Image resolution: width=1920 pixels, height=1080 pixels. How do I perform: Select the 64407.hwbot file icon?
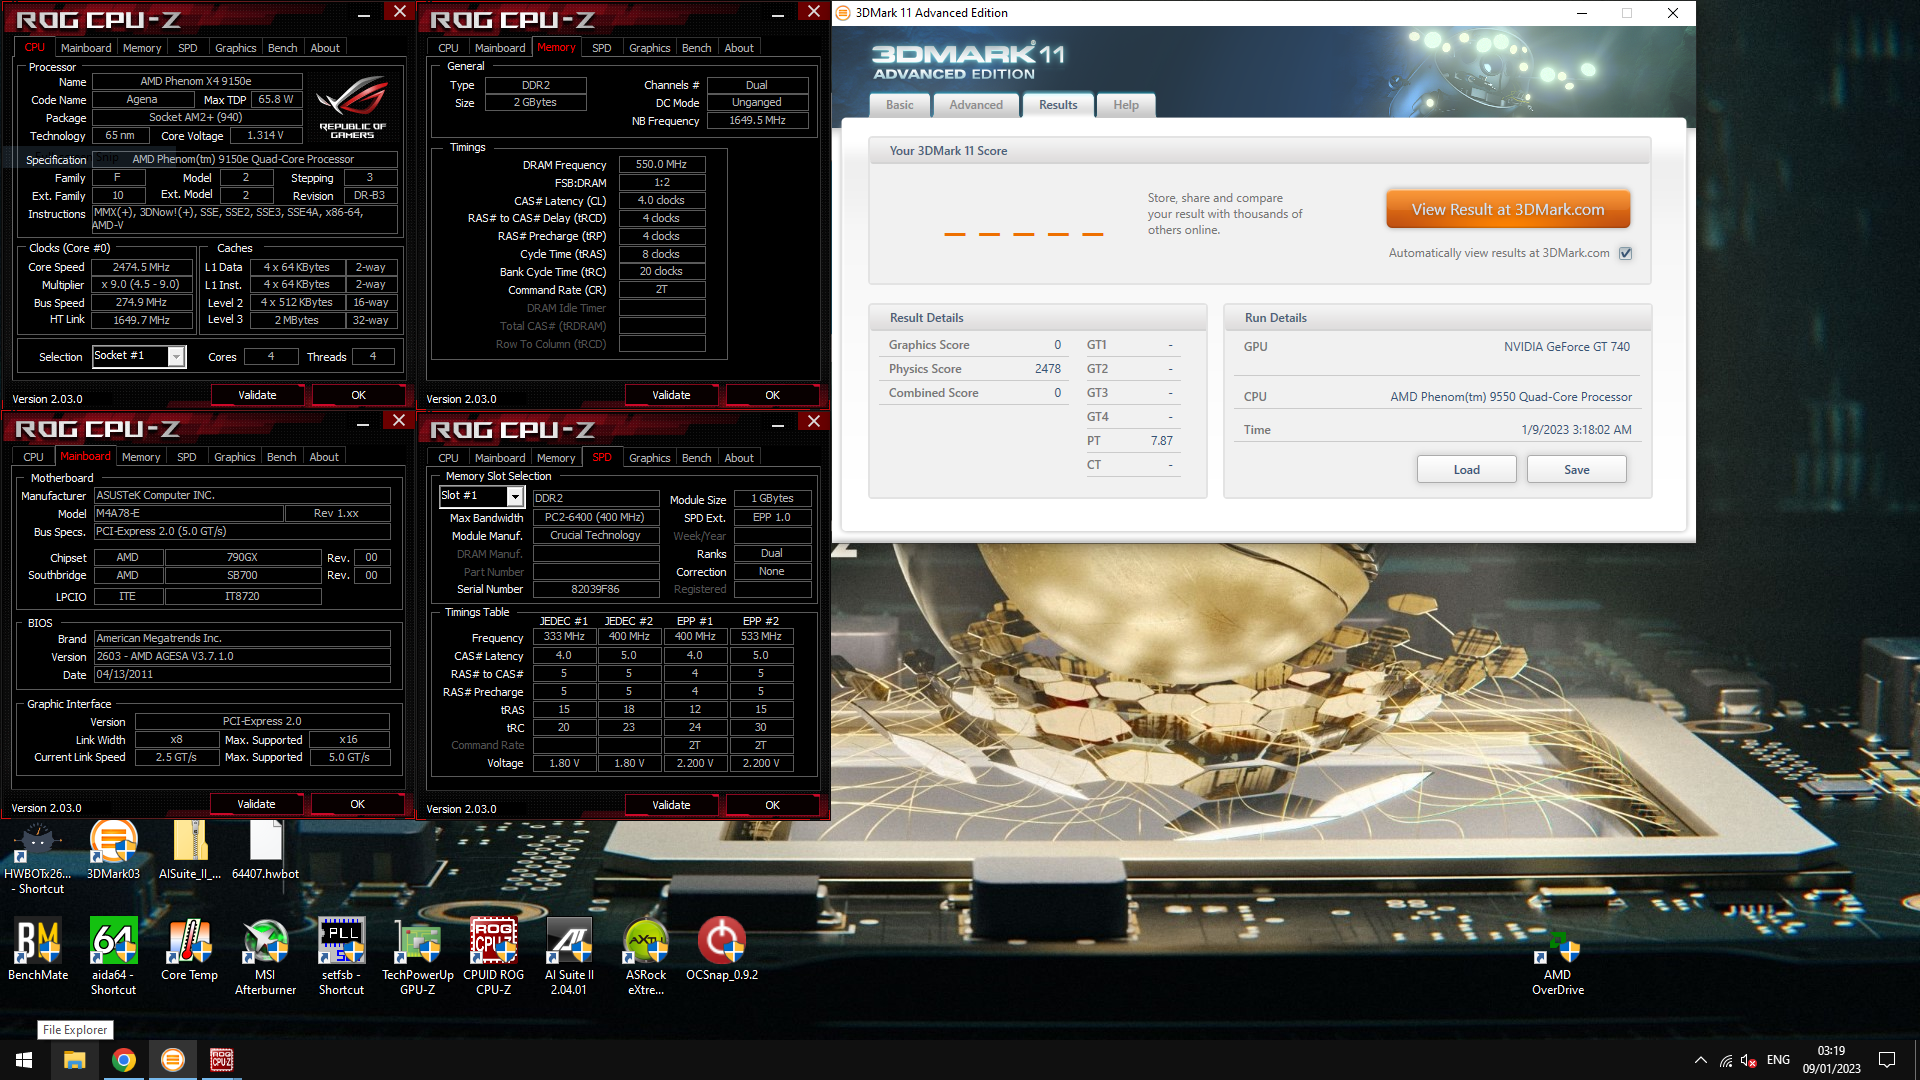pos(265,850)
